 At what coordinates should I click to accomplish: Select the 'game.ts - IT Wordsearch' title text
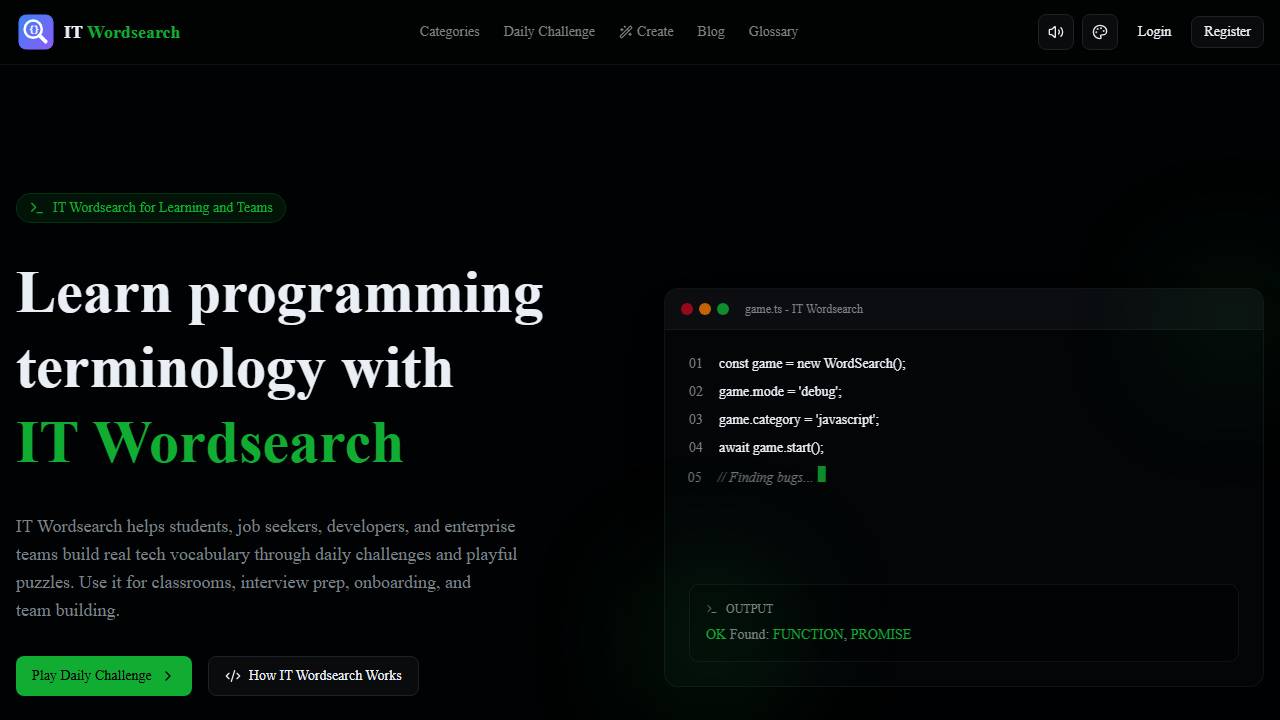click(804, 309)
